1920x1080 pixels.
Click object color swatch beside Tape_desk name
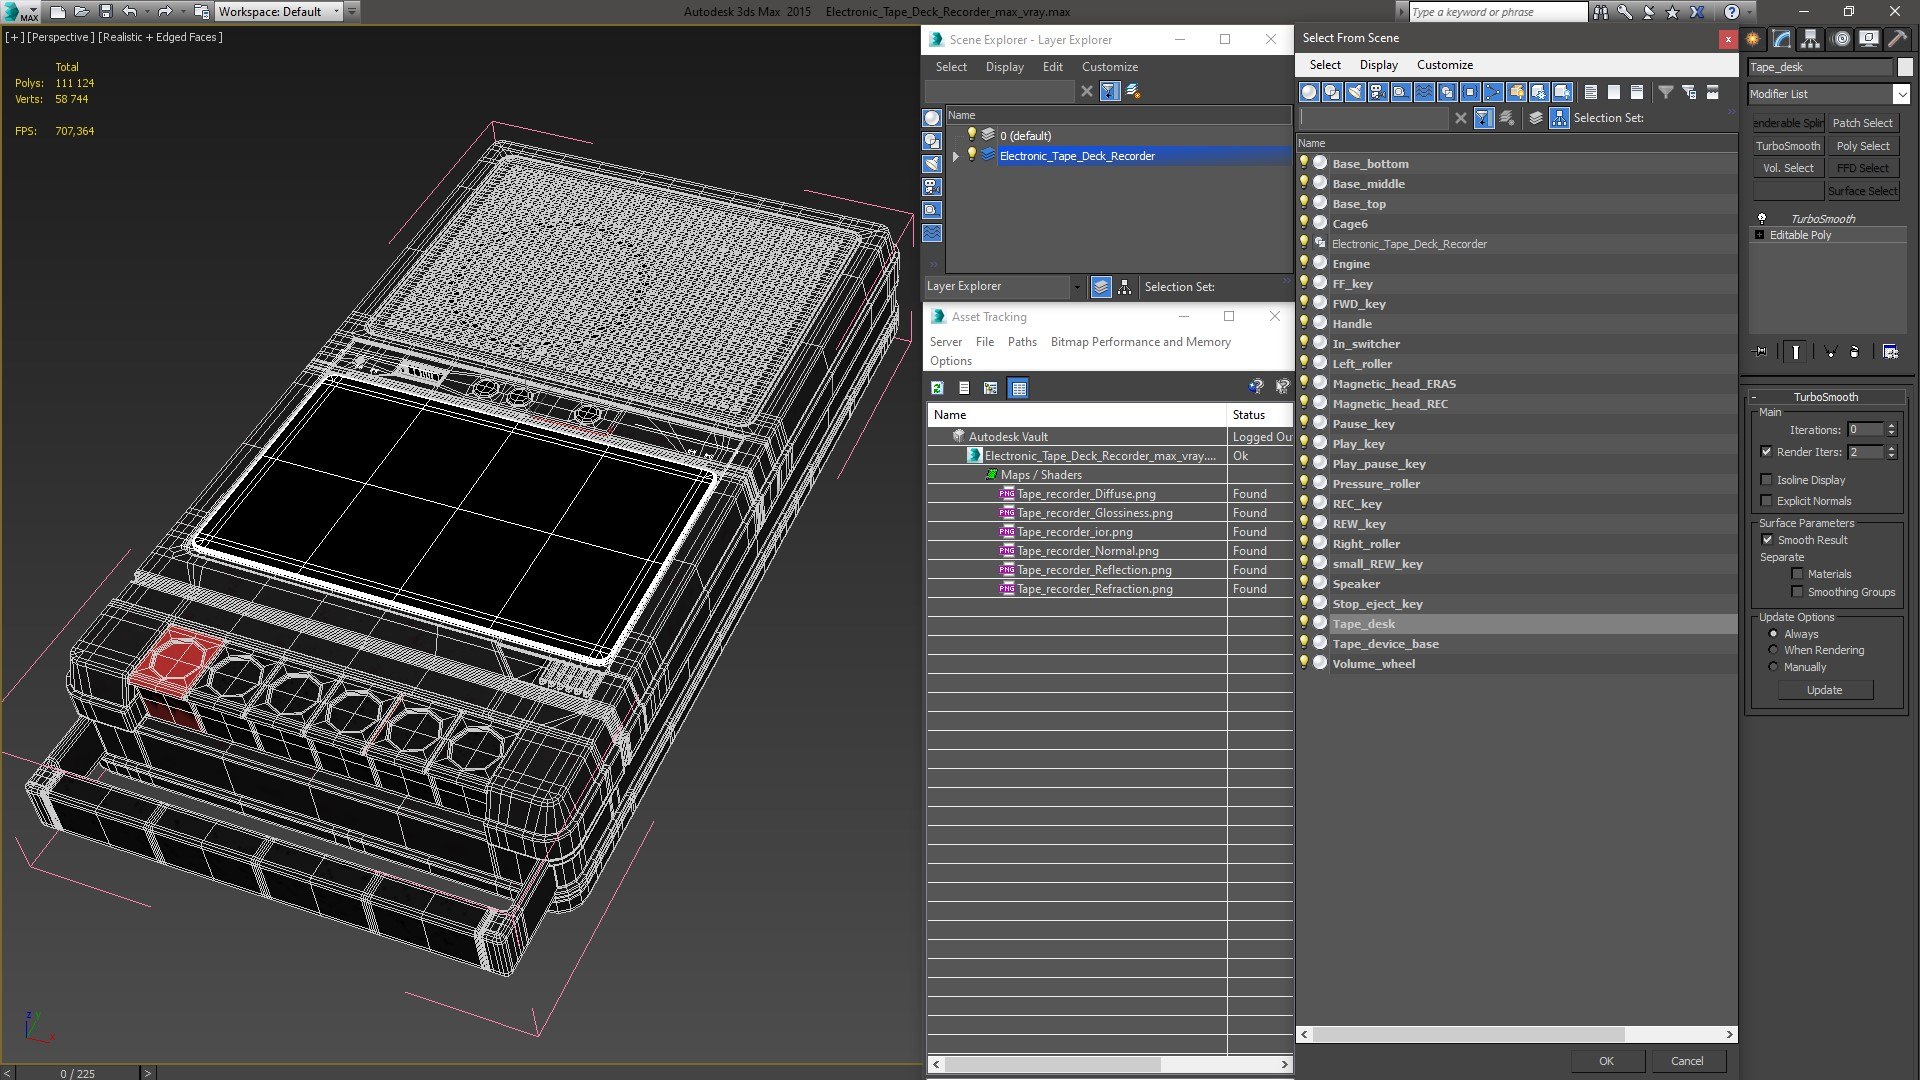click(x=1904, y=67)
